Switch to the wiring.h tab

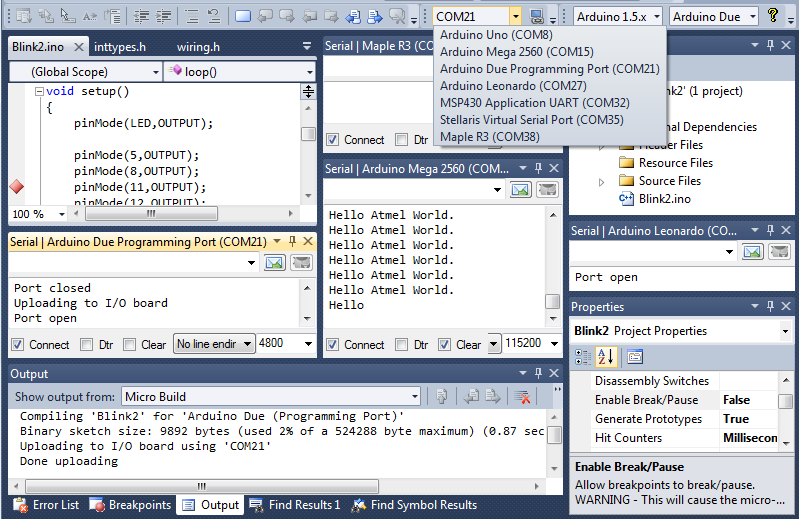click(198, 47)
